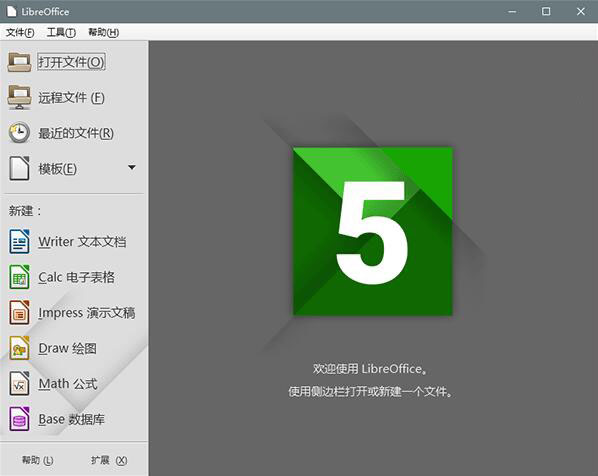Screen dimensions: 598x476
Task: Click the 使用侧边栏打开或新建一个文件 text
Action: (370, 391)
